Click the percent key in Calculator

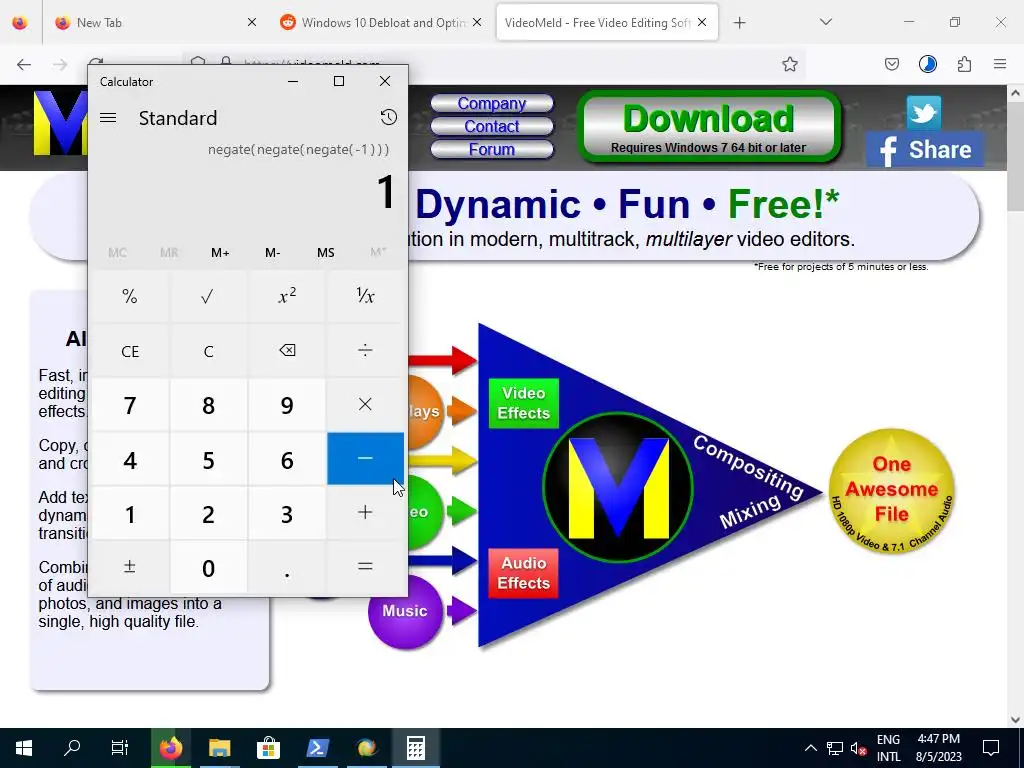click(x=130, y=296)
